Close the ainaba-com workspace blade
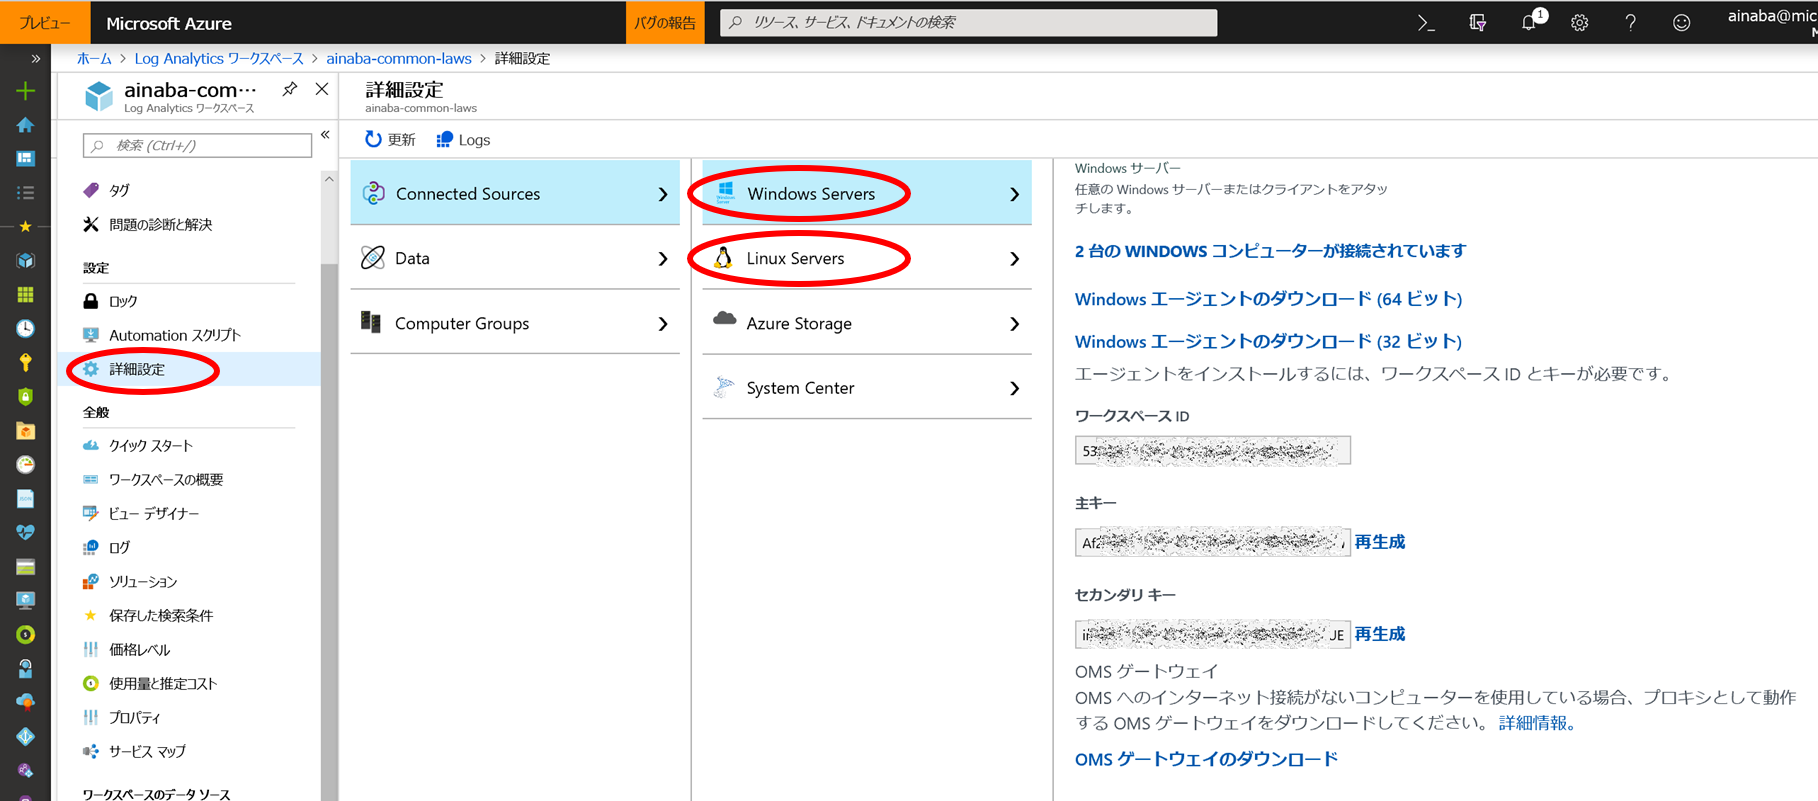Image resolution: width=1818 pixels, height=801 pixels. (x=322, y=89)
